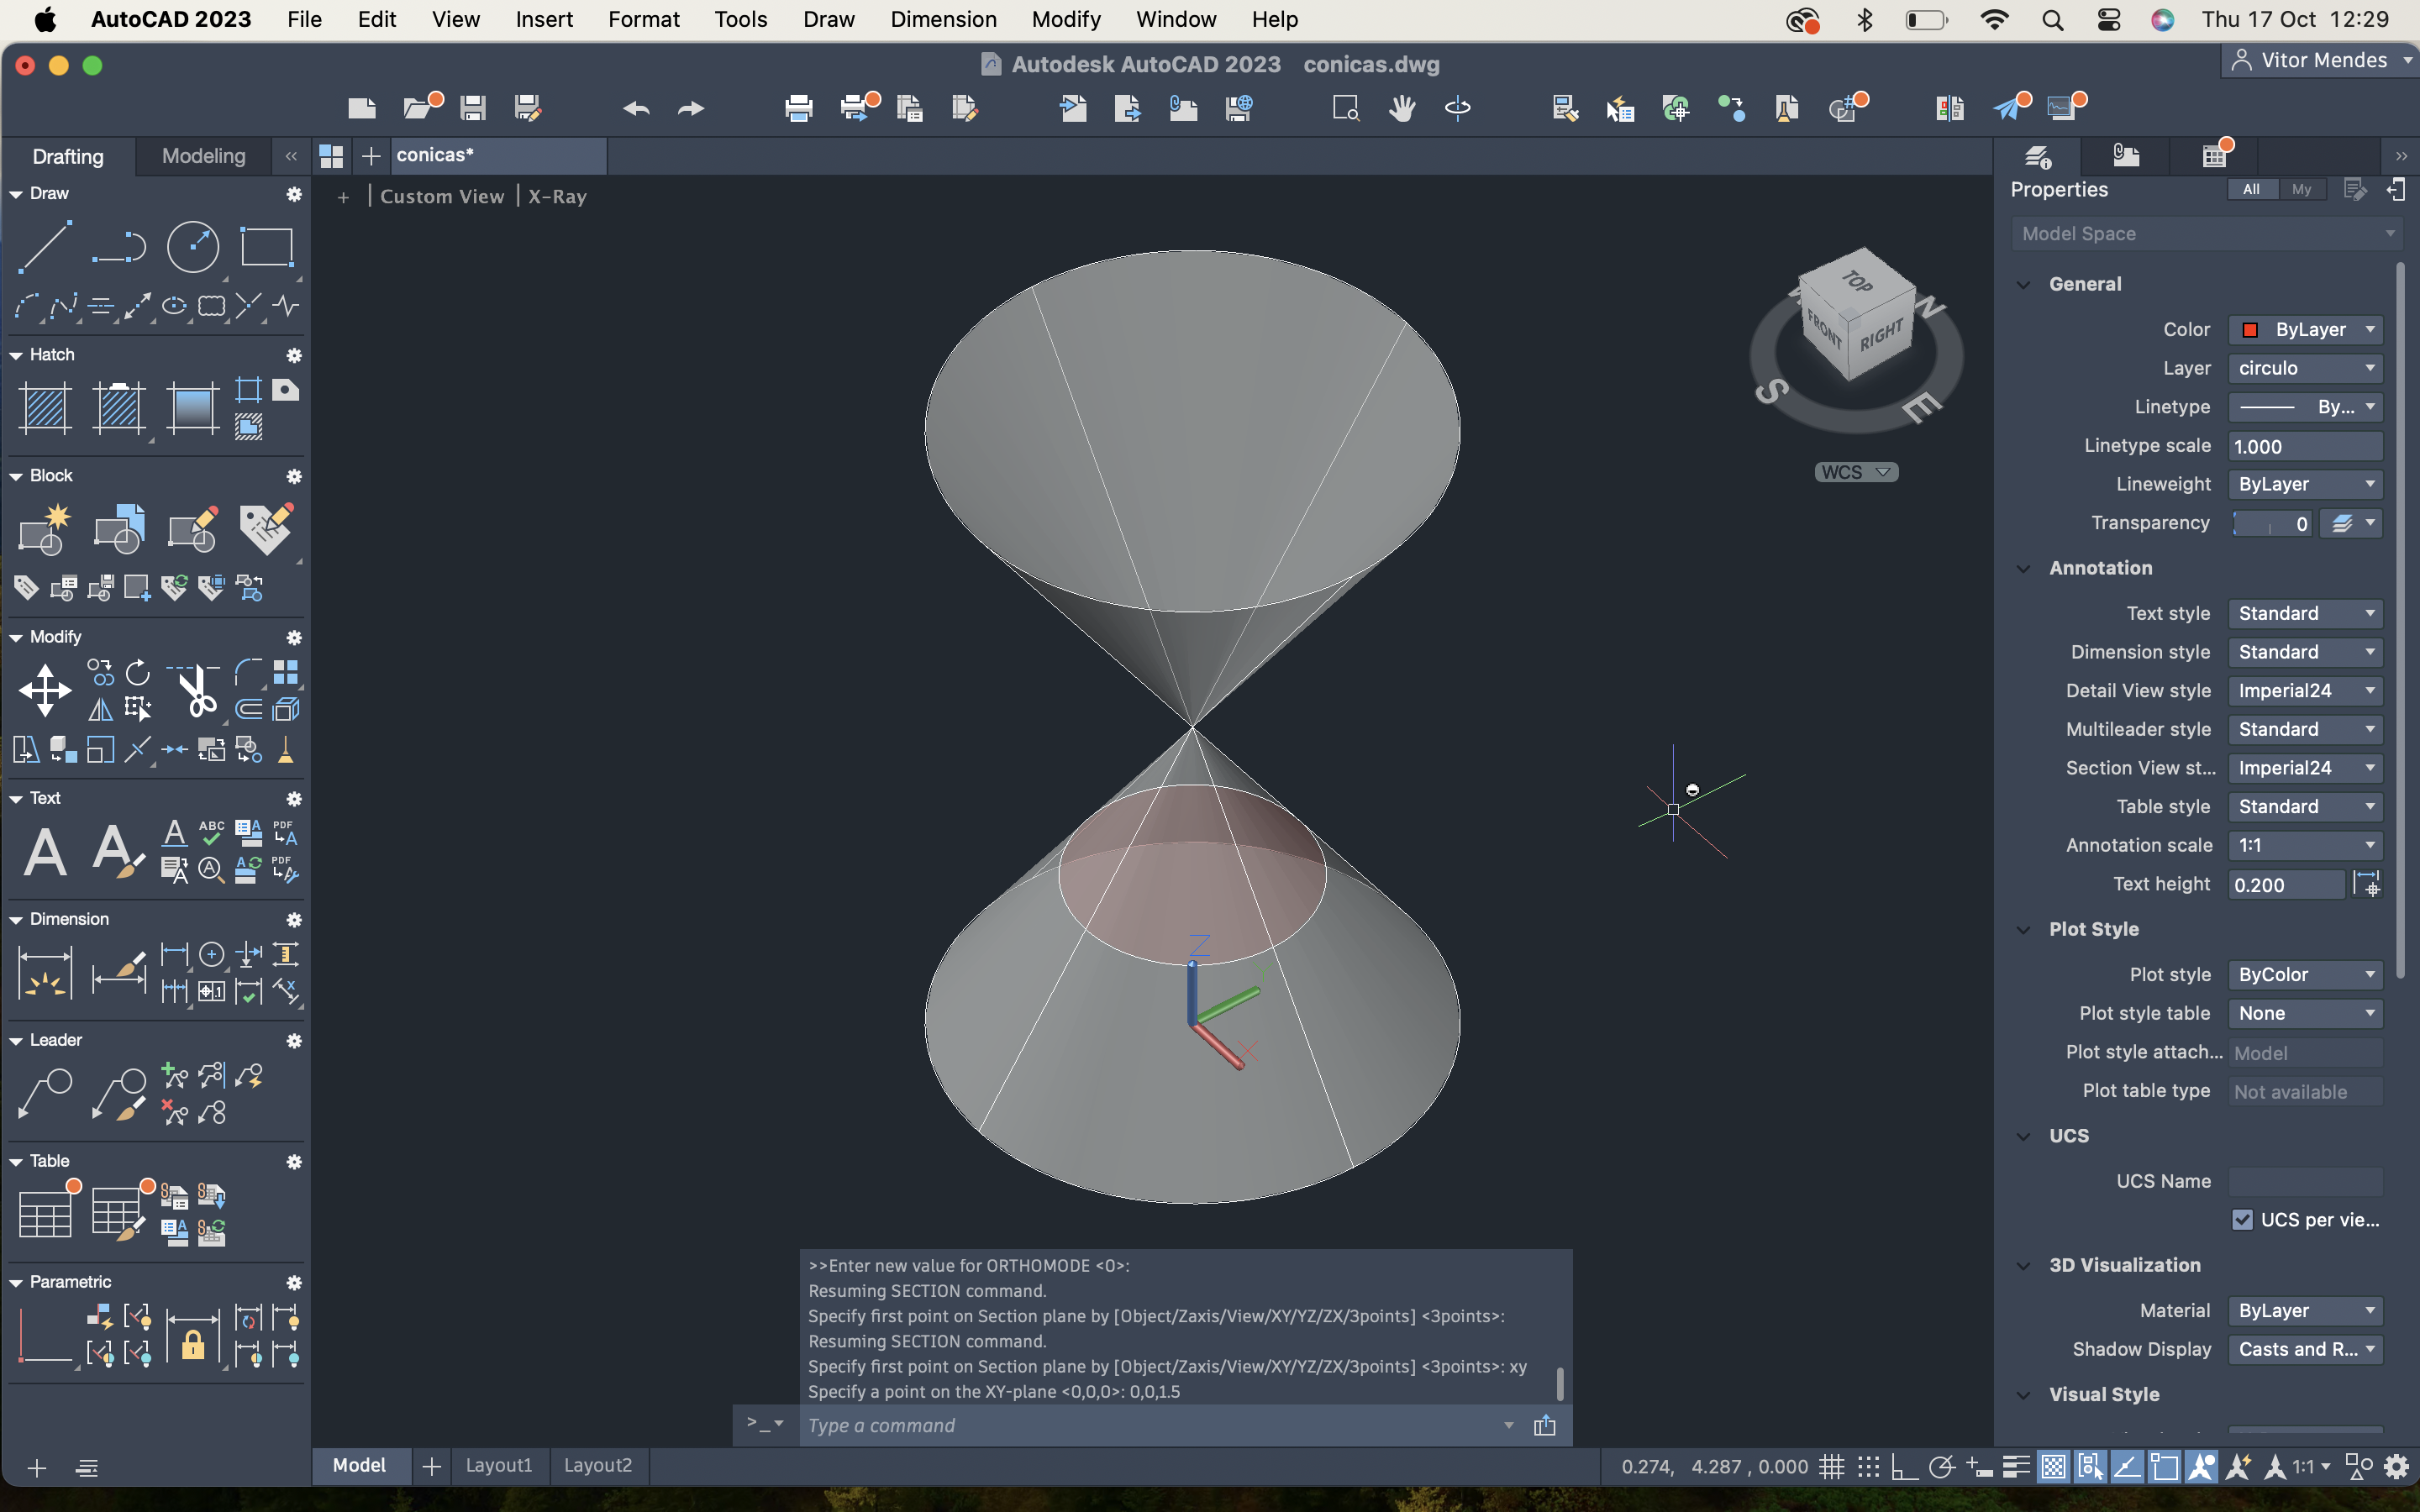Toggle transparency display in status bar

2053,1467
